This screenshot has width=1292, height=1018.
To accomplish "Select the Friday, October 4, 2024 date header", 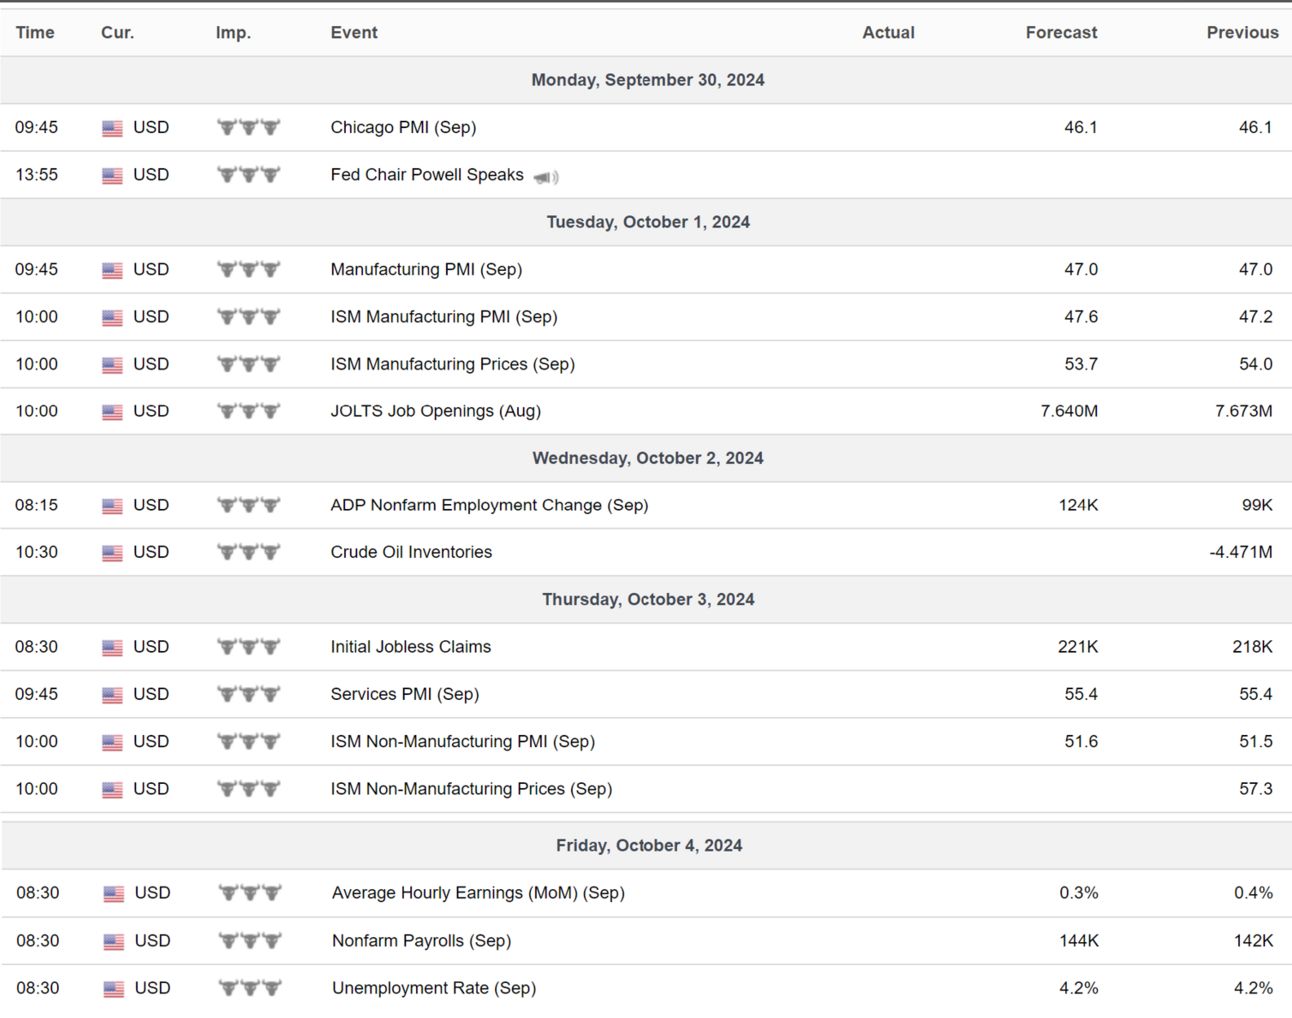I will click(x=648, y=844).
